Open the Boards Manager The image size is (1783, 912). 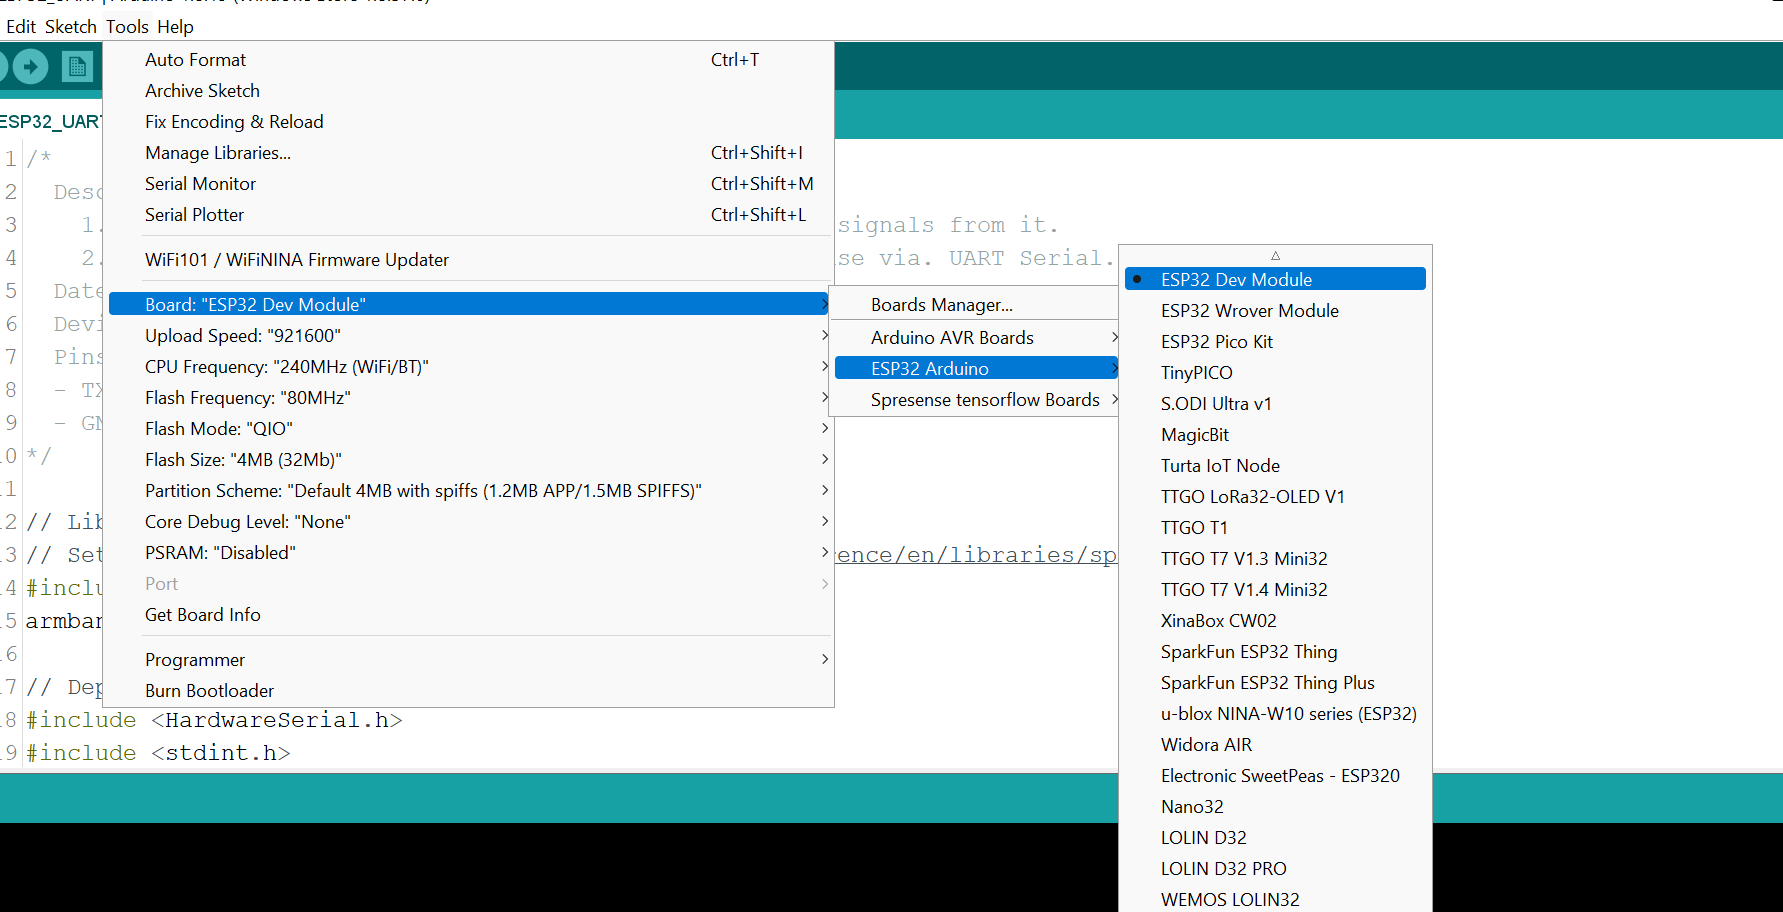pyautogui.click(x=942, y=304)
